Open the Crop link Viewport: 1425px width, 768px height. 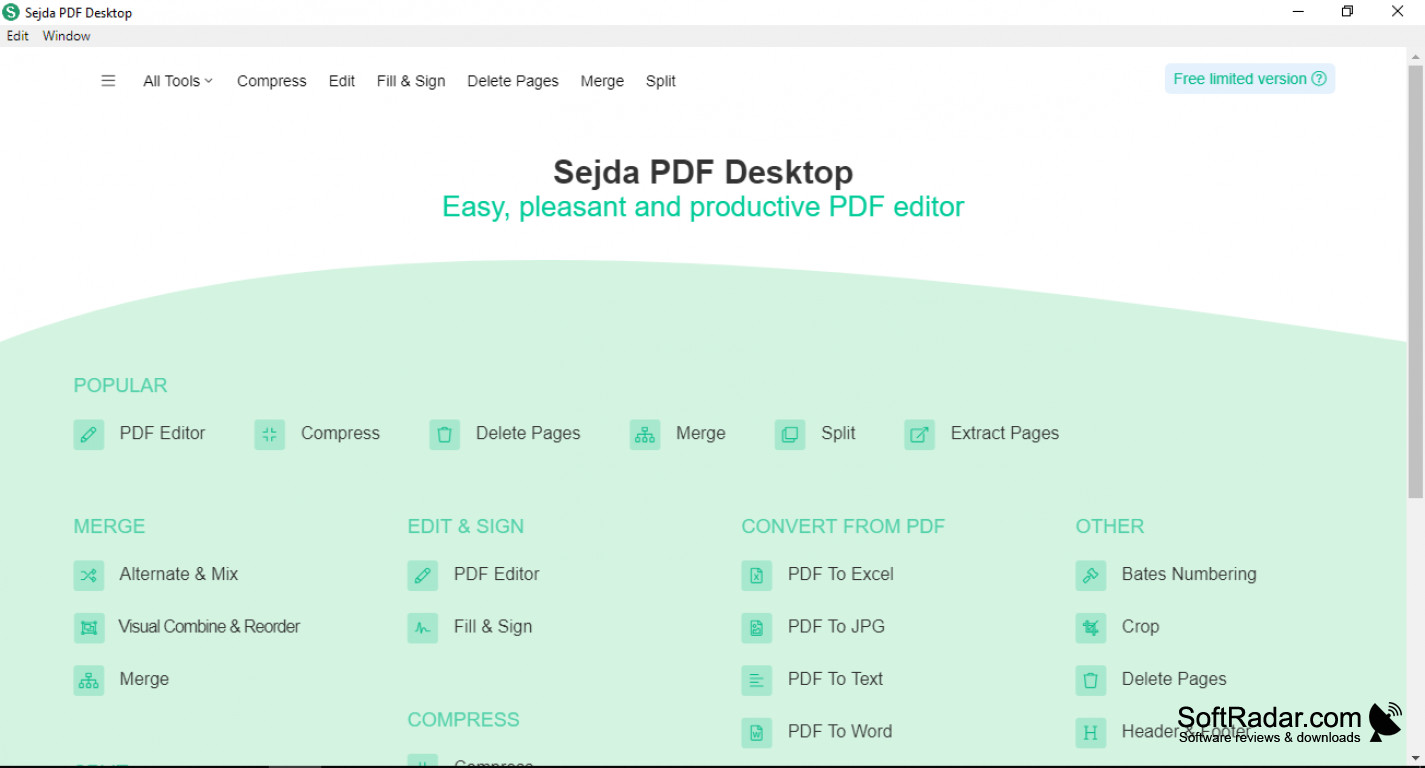pos(1140,627)
